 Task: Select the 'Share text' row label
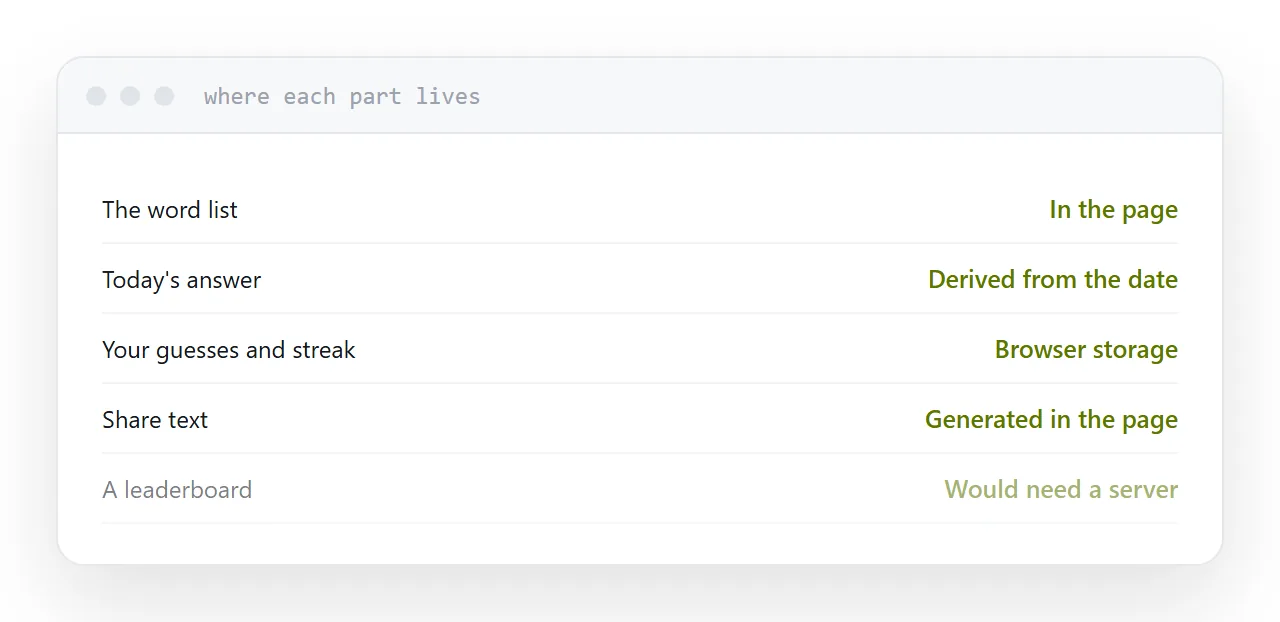[155, 420]
